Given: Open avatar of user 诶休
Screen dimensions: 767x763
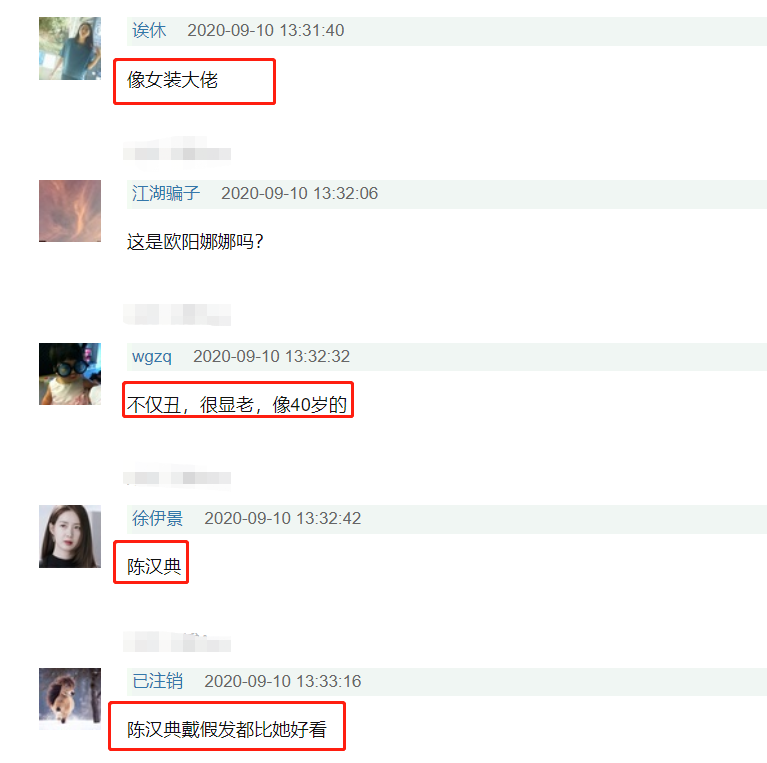Looking at the screenshot, I should (70, 48).
